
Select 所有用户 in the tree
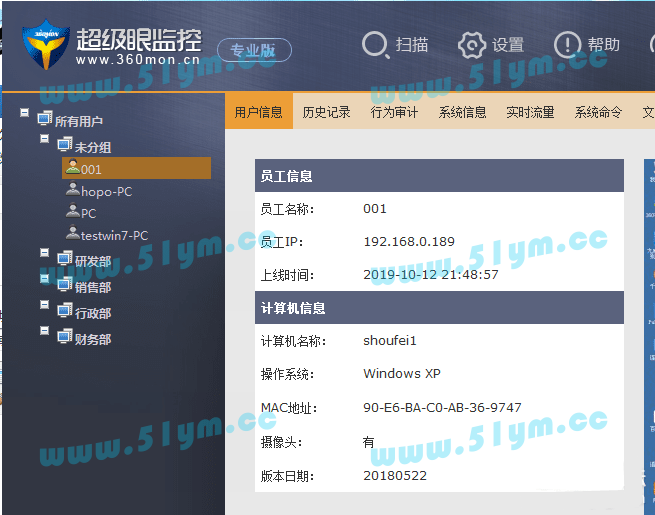click(79, 121)
